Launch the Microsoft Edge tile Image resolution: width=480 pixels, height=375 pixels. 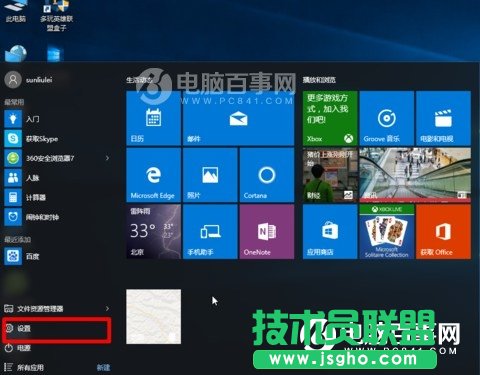point(154,175)
